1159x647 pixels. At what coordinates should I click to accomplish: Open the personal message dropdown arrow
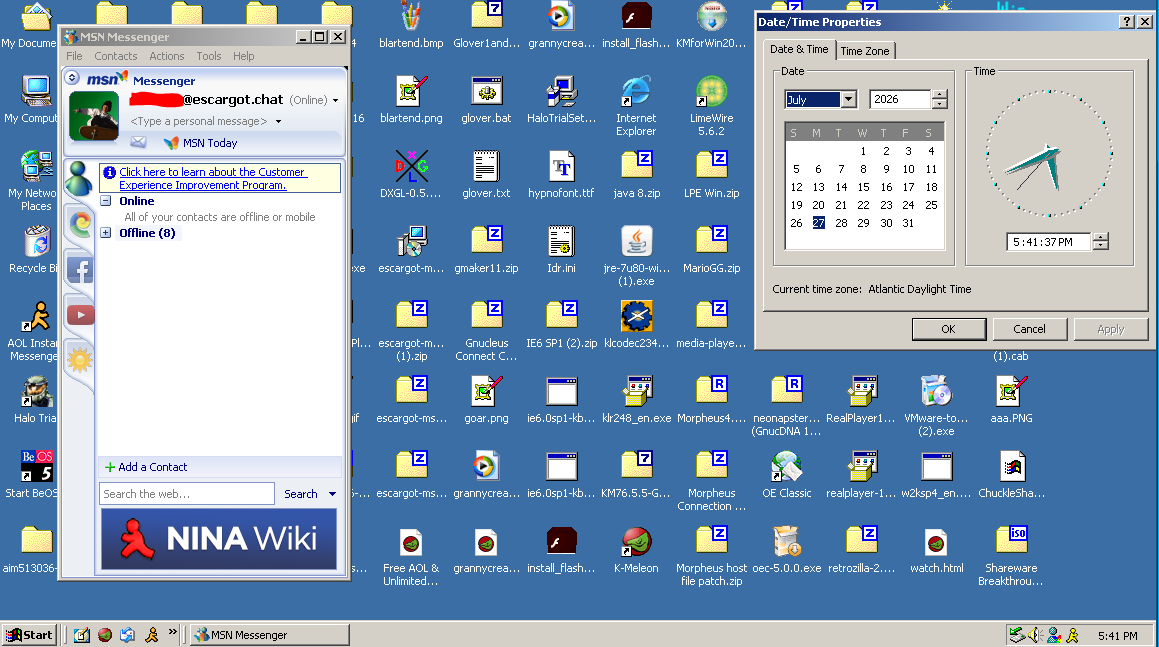click(x=279, y=121)
